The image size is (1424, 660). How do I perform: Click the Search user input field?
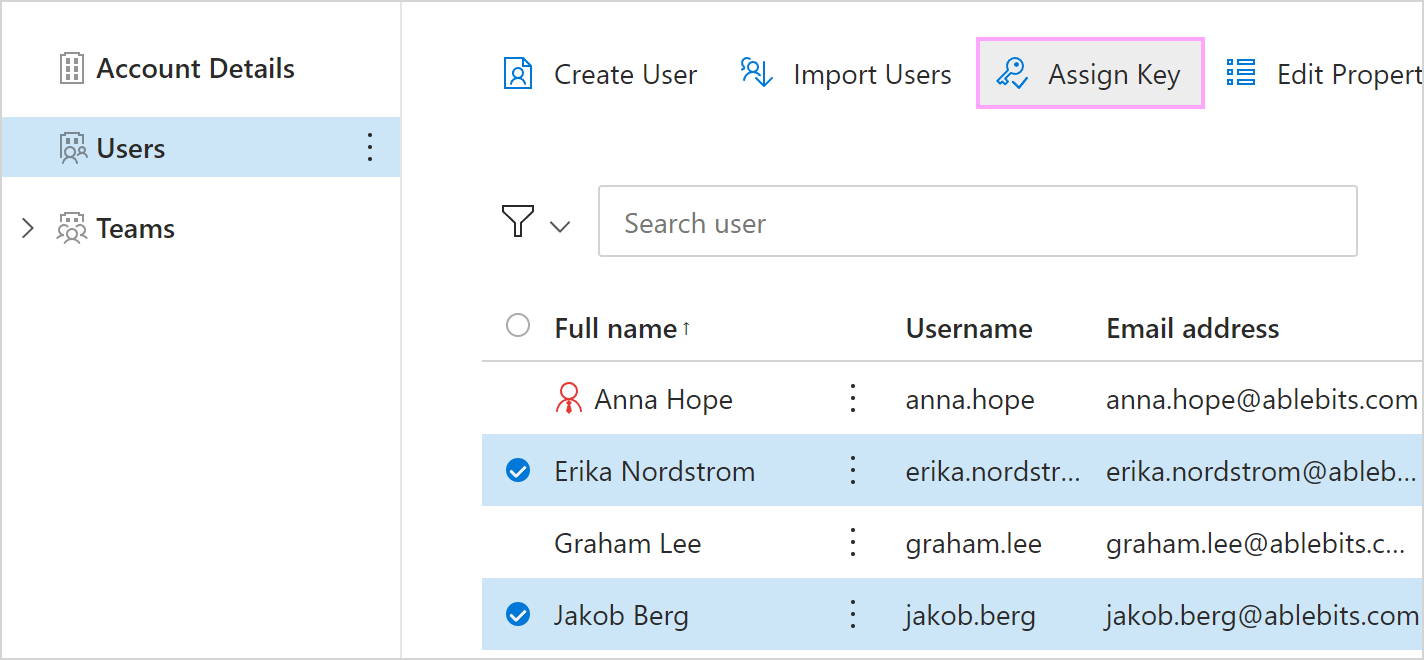tap(977, 221)
